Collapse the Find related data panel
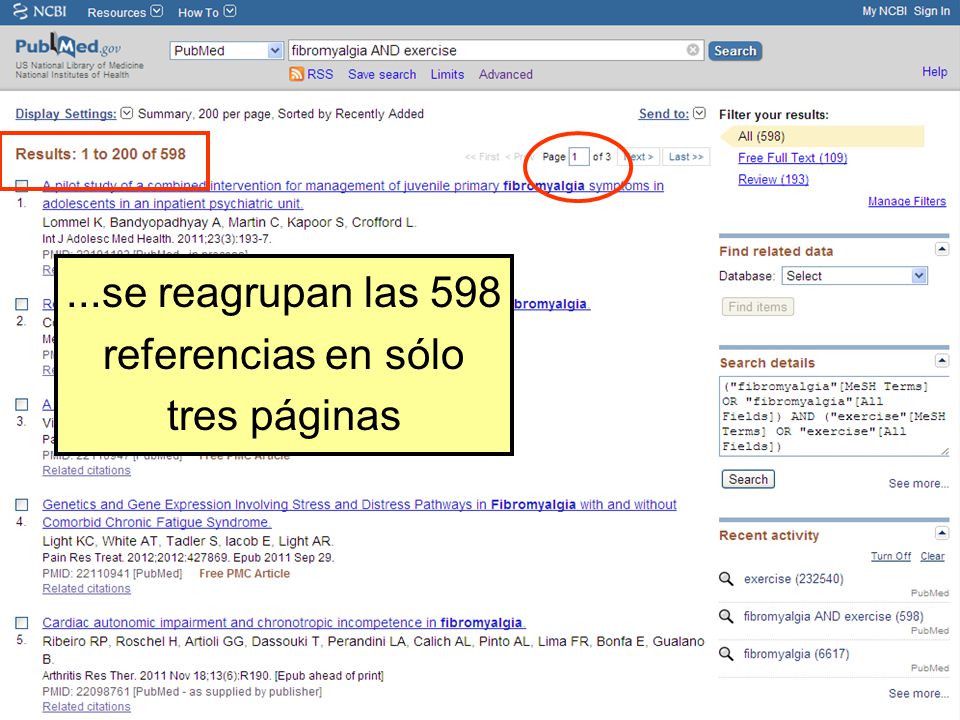Image resolution: width=960 pixels, height=720 pixels. 942,249
